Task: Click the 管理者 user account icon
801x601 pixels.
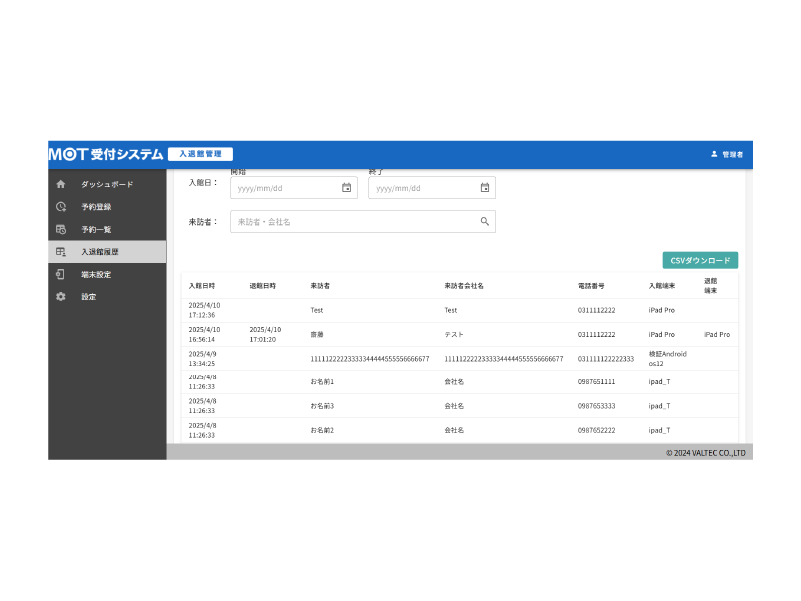Action: [x=714, y=155]
